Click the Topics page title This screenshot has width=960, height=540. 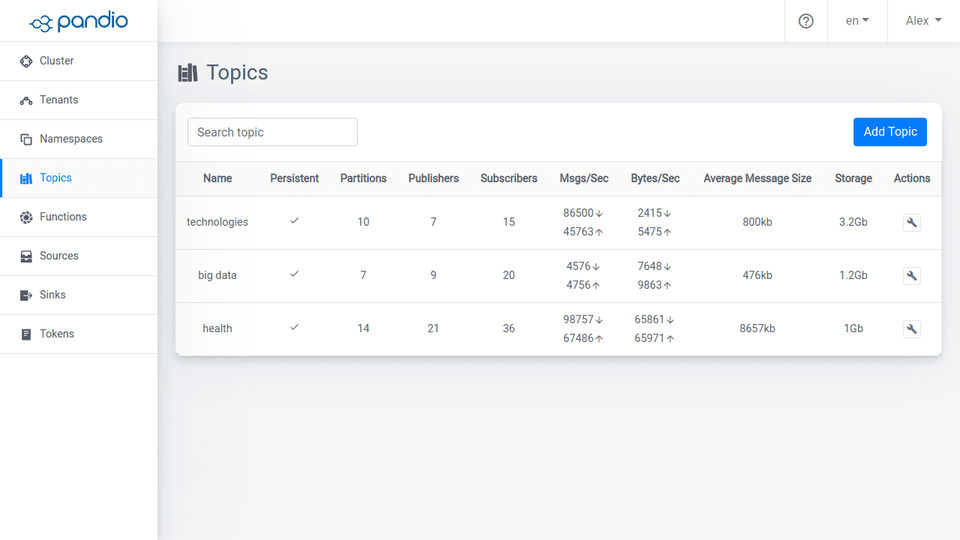(x=237, y=73)
